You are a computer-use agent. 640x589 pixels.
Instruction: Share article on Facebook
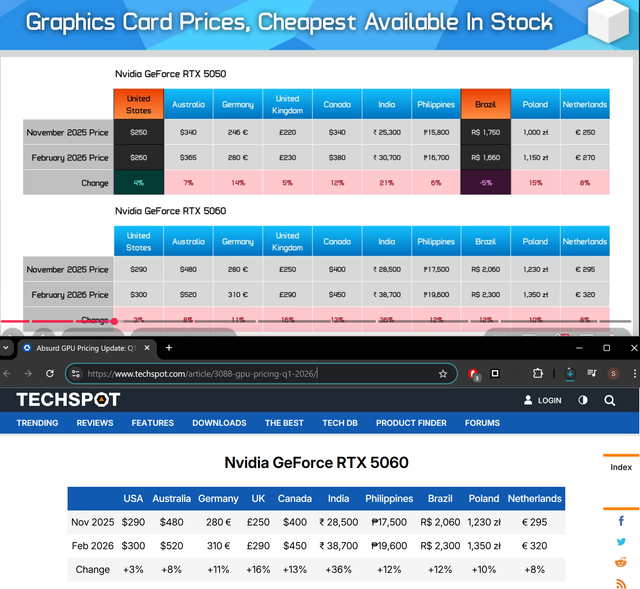tap(621, 521)
